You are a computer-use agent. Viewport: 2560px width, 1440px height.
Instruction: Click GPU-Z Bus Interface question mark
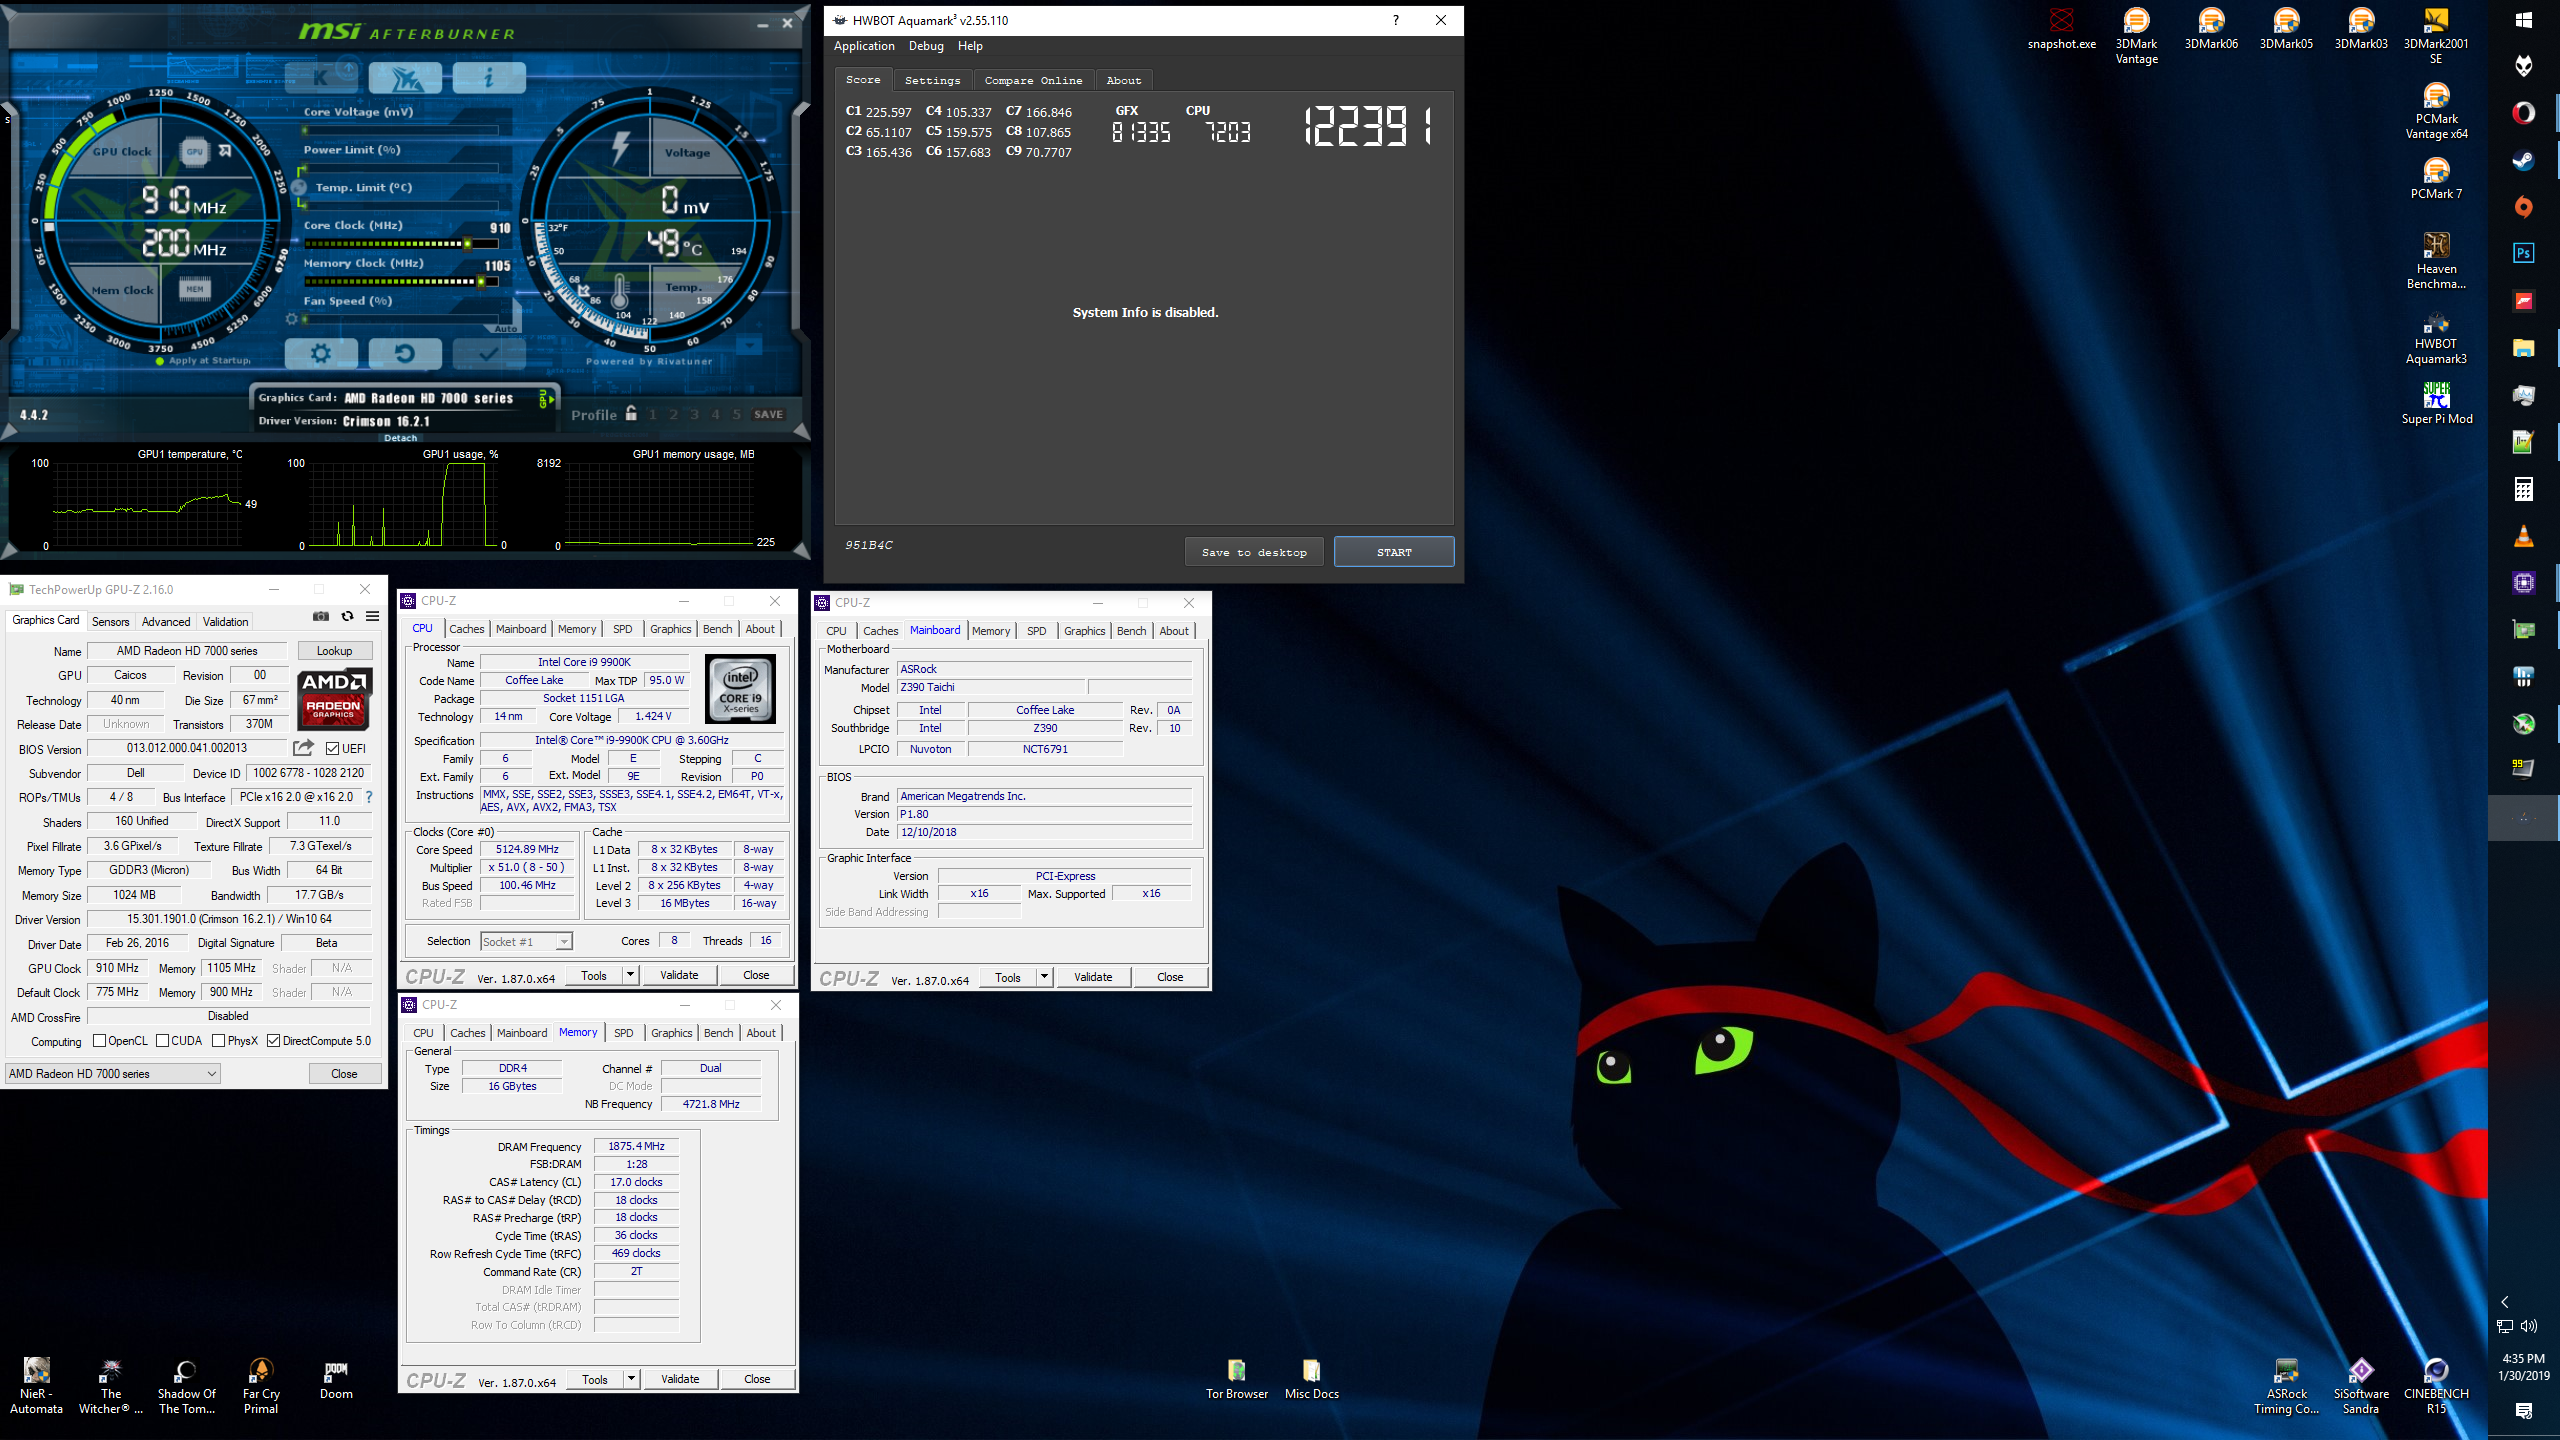tap(369, 797)
